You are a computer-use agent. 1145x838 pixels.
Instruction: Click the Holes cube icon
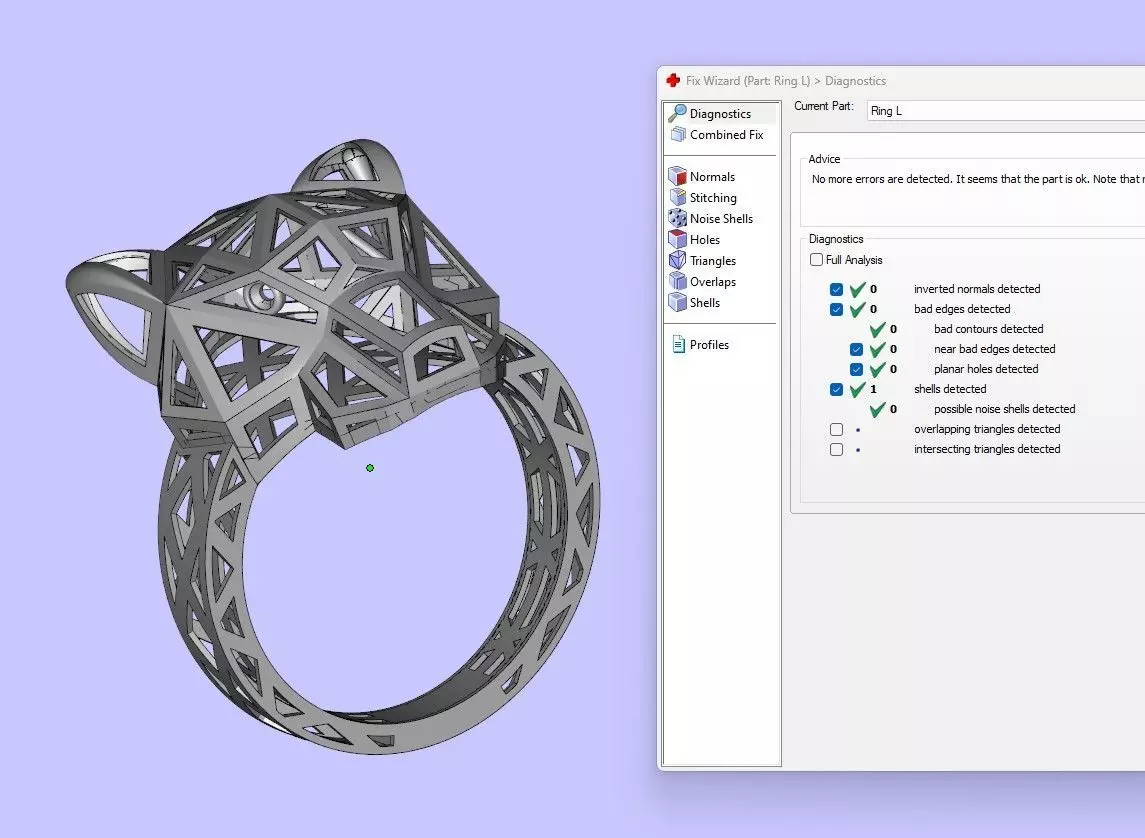678,239
